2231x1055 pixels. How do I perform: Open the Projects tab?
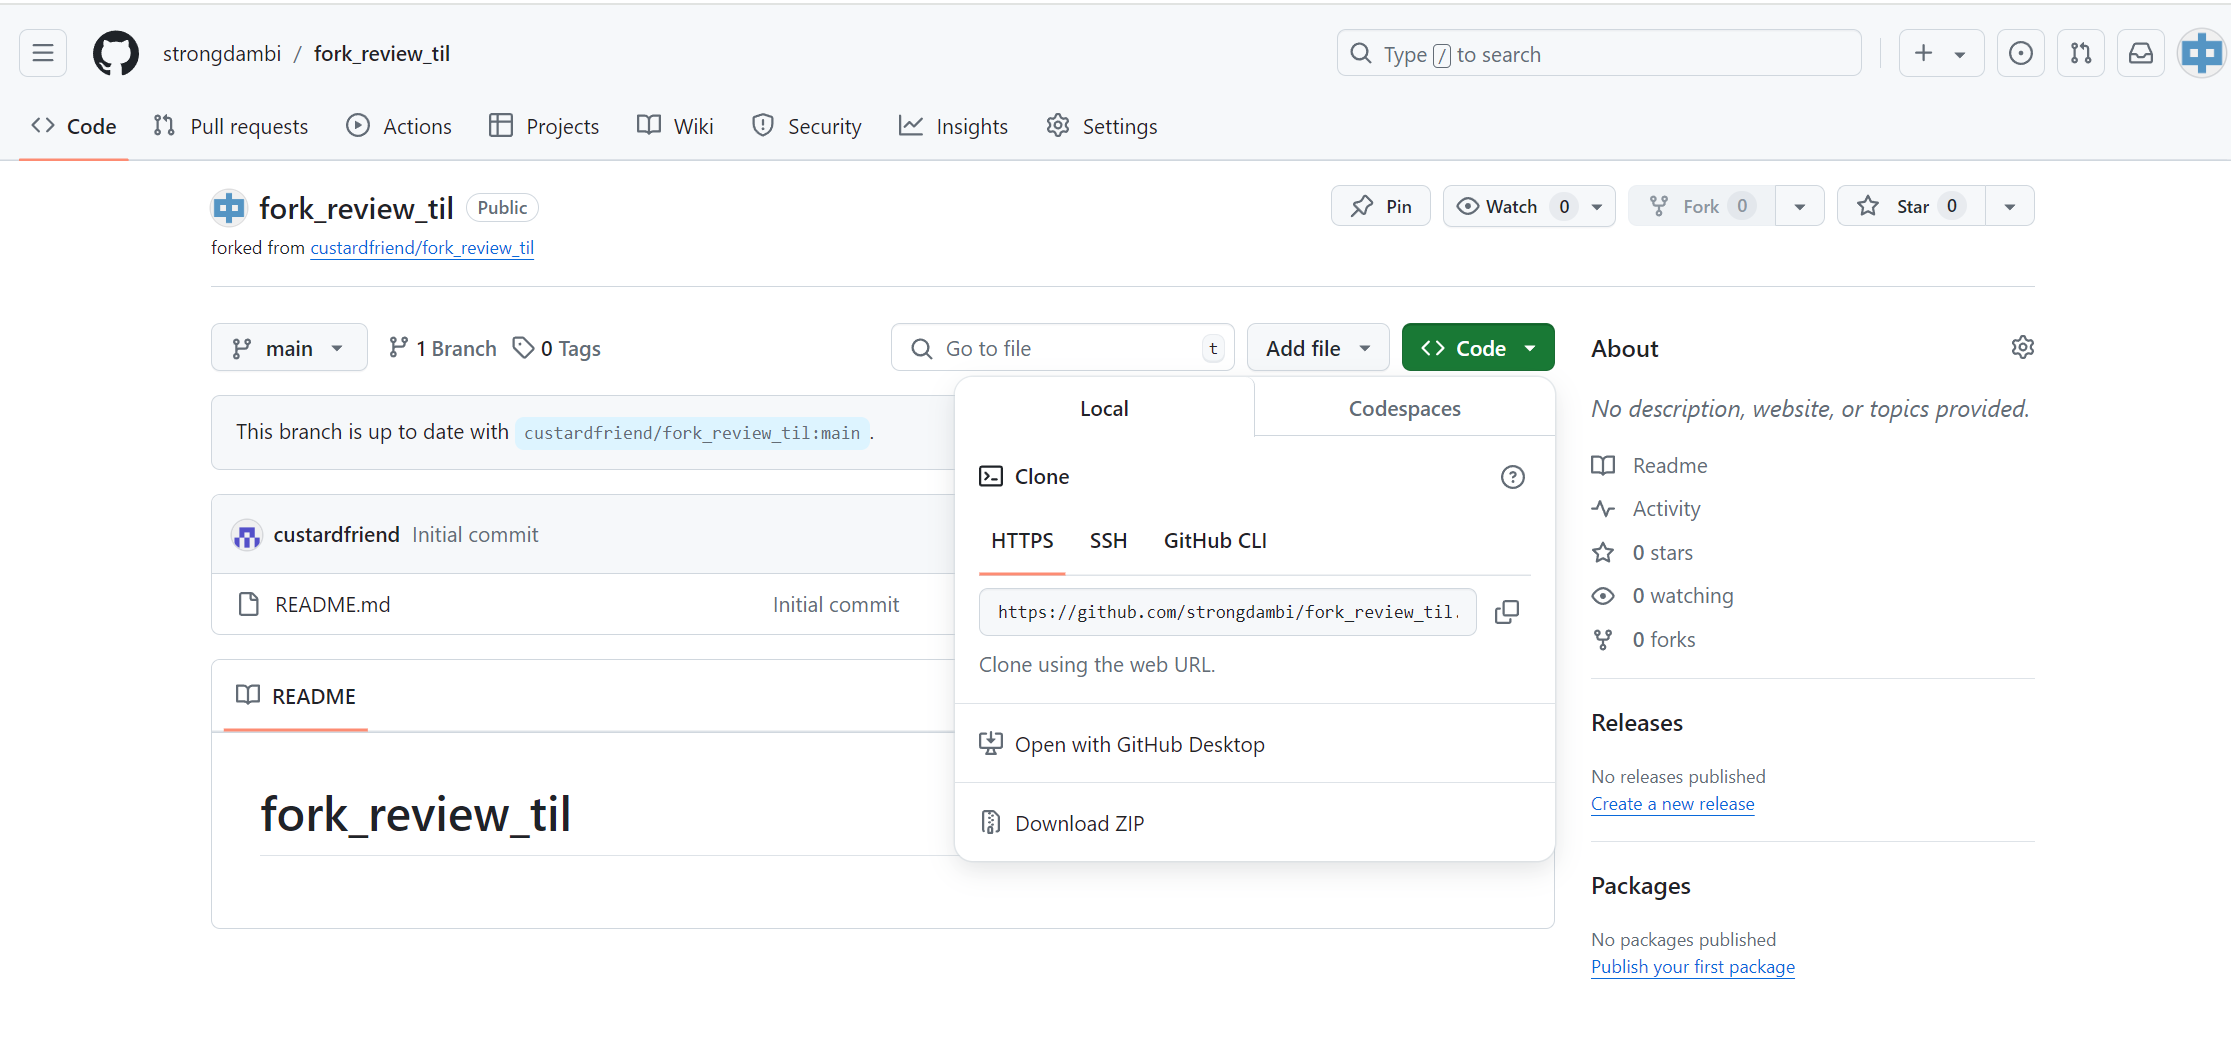point(544,127)
